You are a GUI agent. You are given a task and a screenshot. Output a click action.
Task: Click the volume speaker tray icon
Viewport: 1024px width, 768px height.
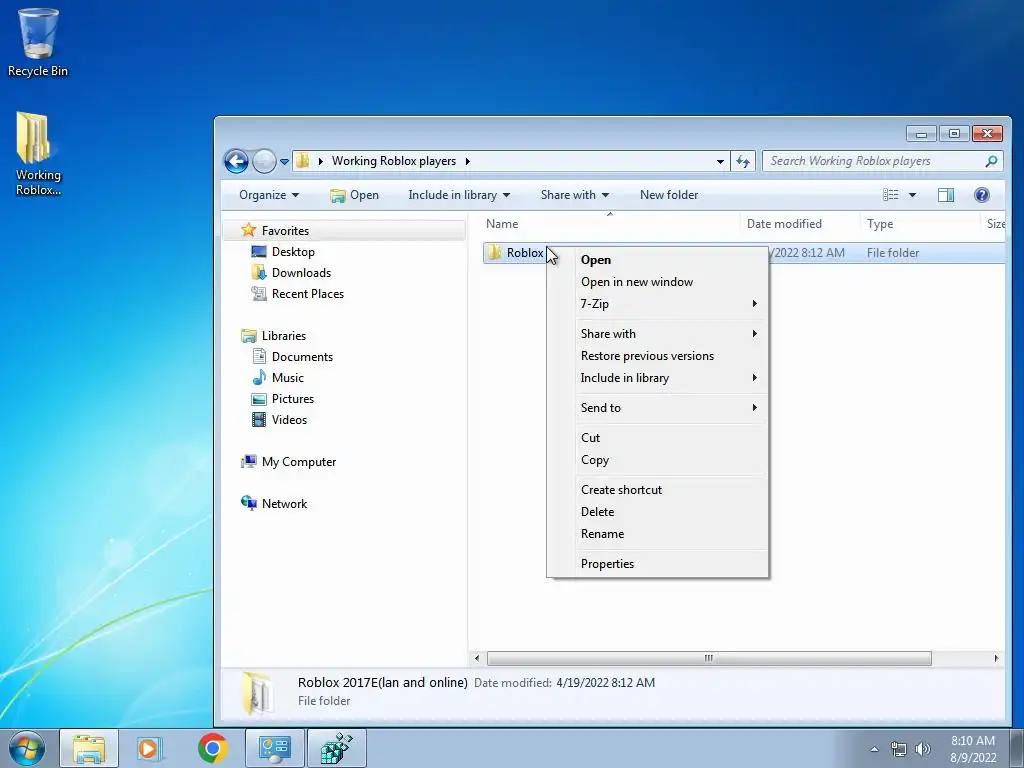click(x=923, y=749)
